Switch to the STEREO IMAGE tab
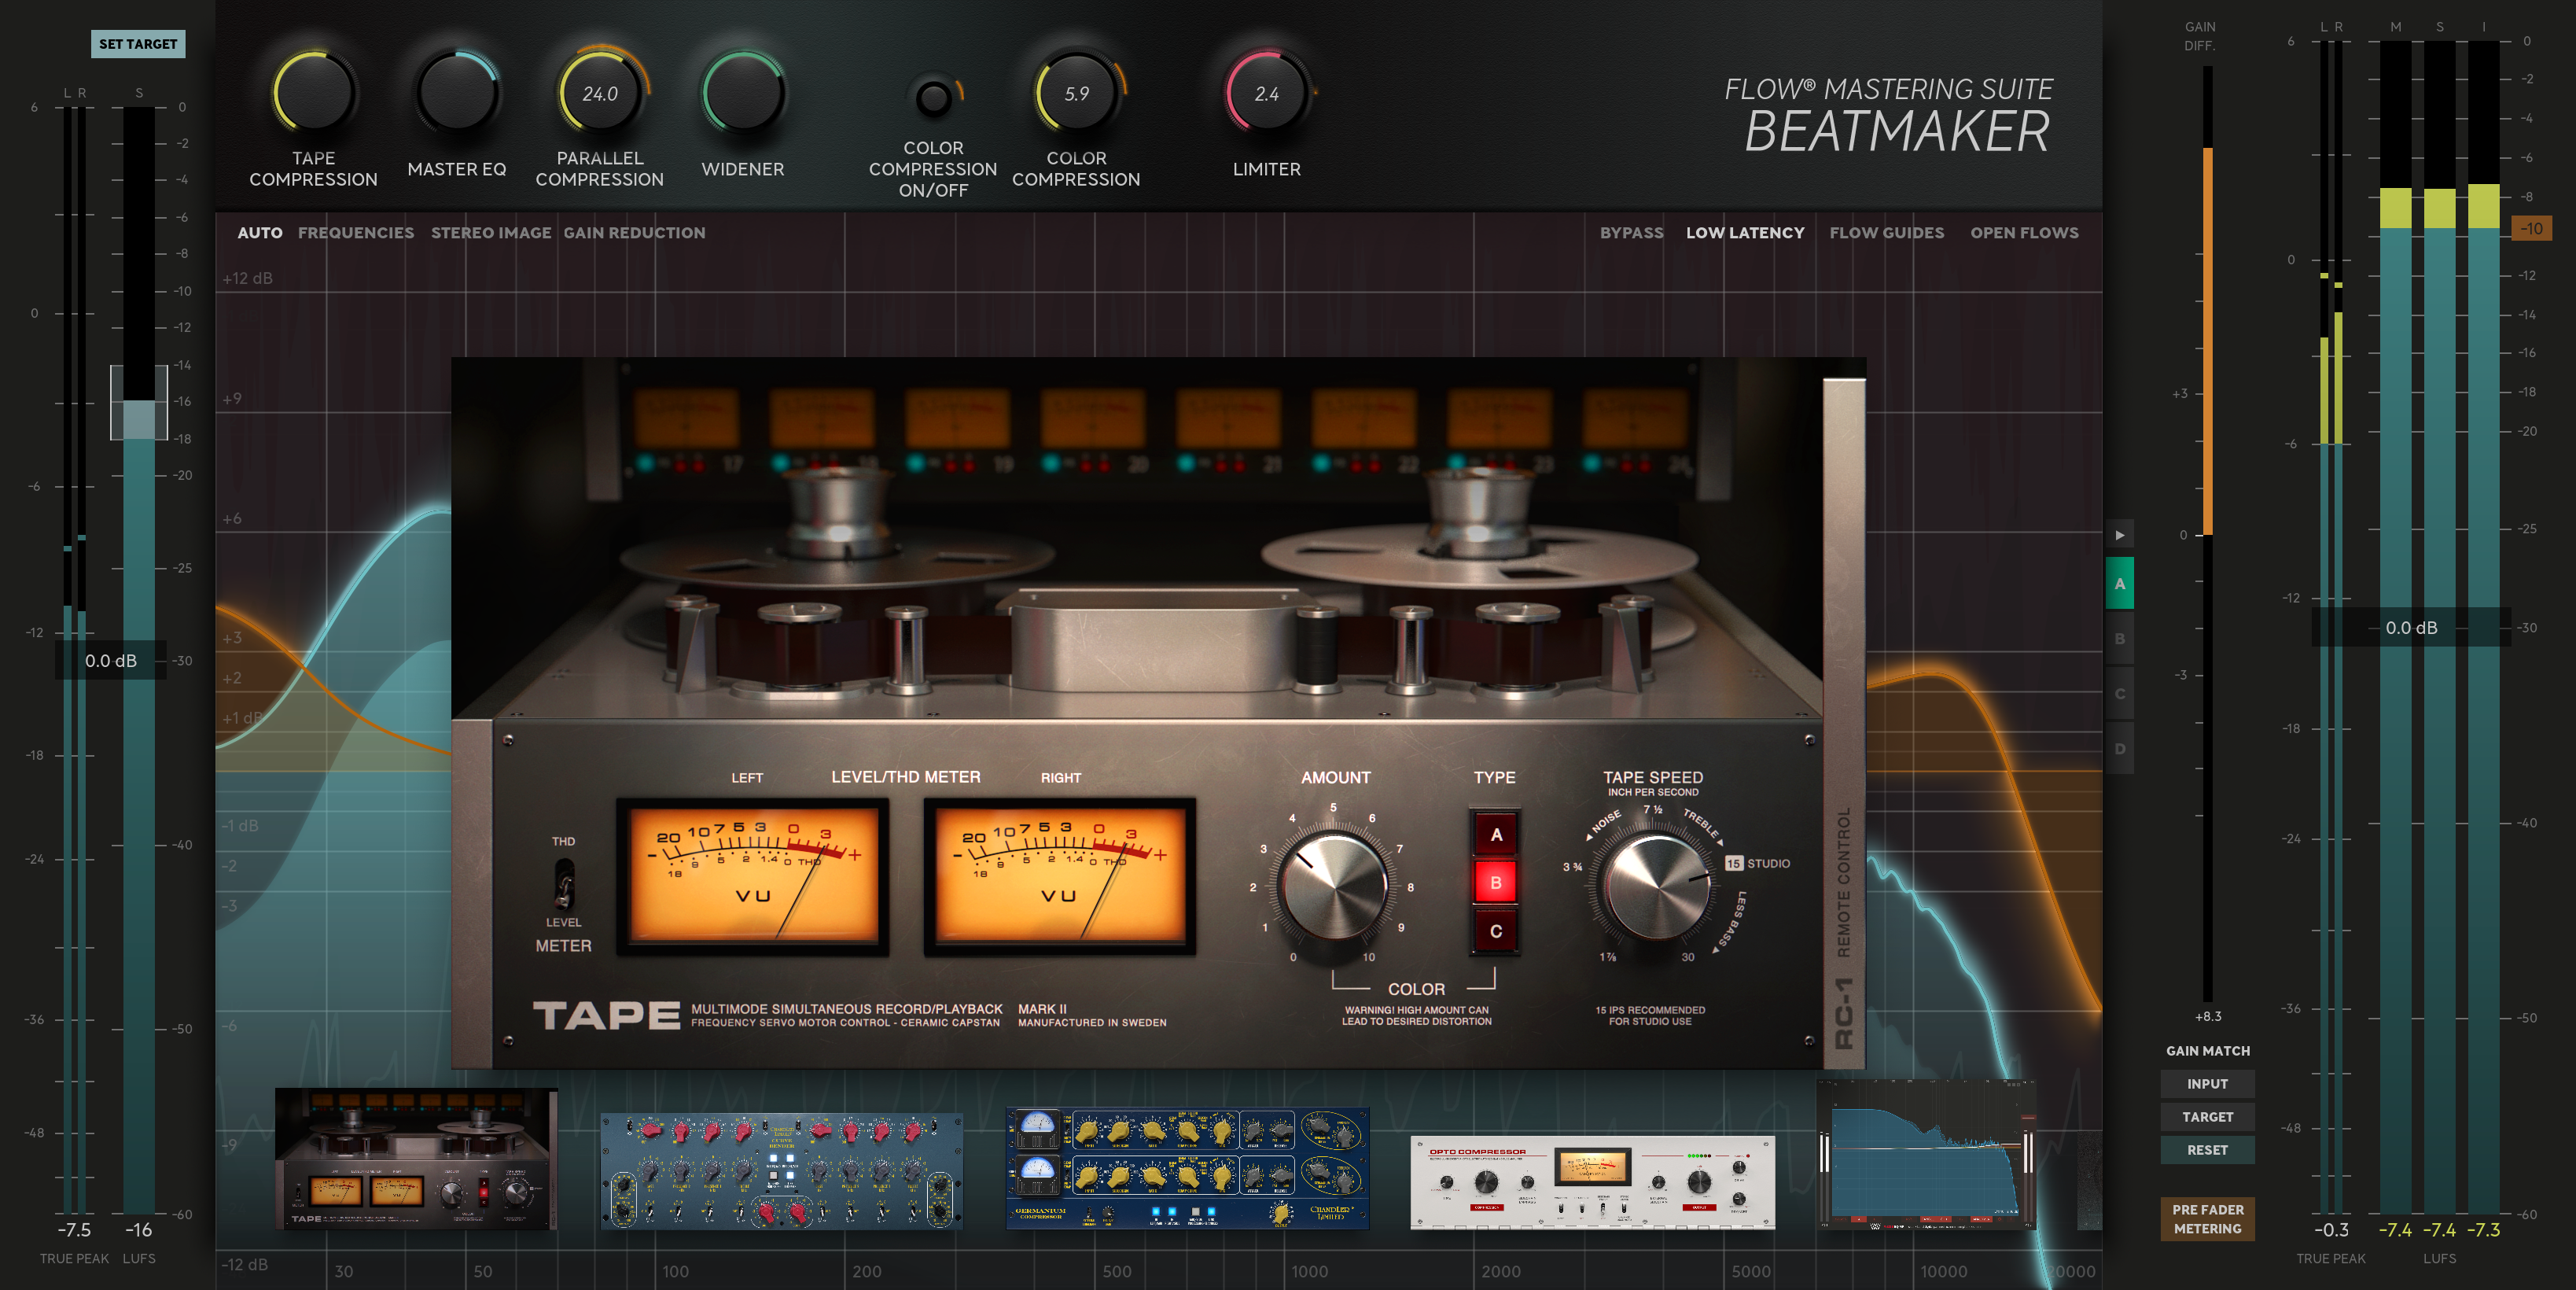 [491, 233]
